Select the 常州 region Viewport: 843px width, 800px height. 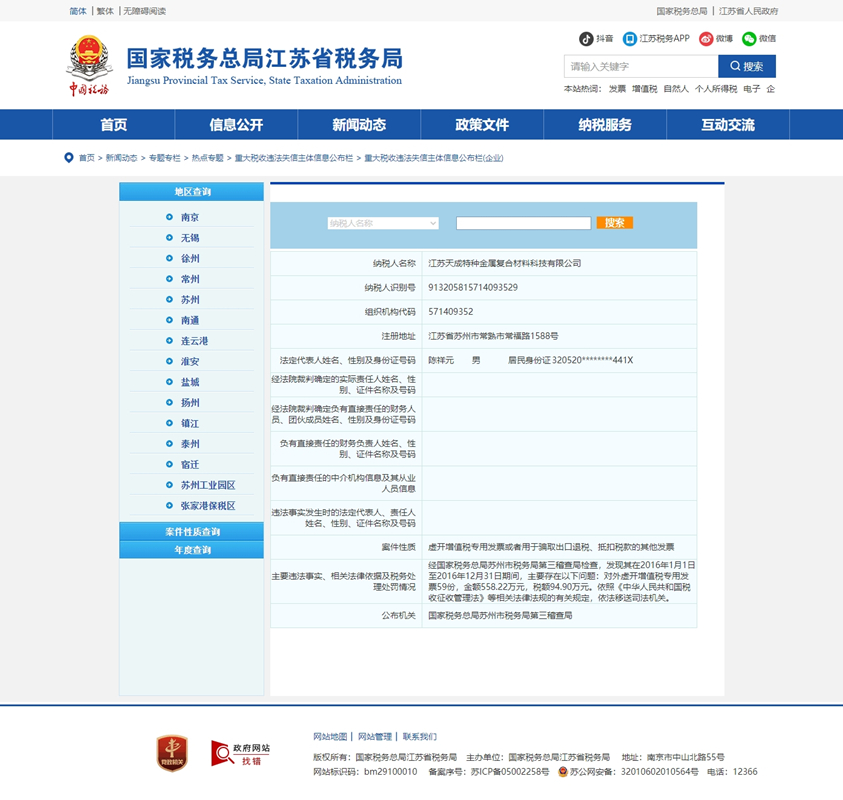coord(190,279)
